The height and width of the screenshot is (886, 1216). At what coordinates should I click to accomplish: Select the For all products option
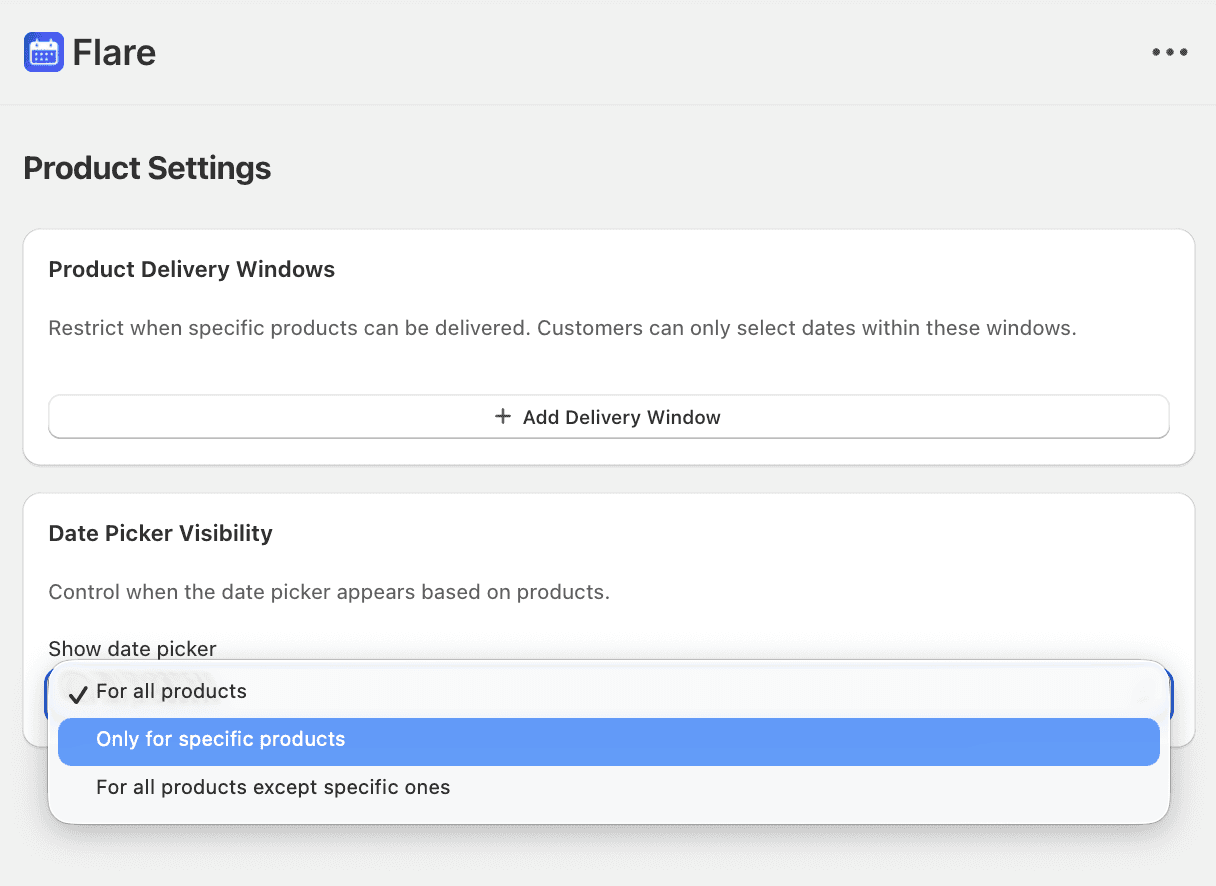171,692
